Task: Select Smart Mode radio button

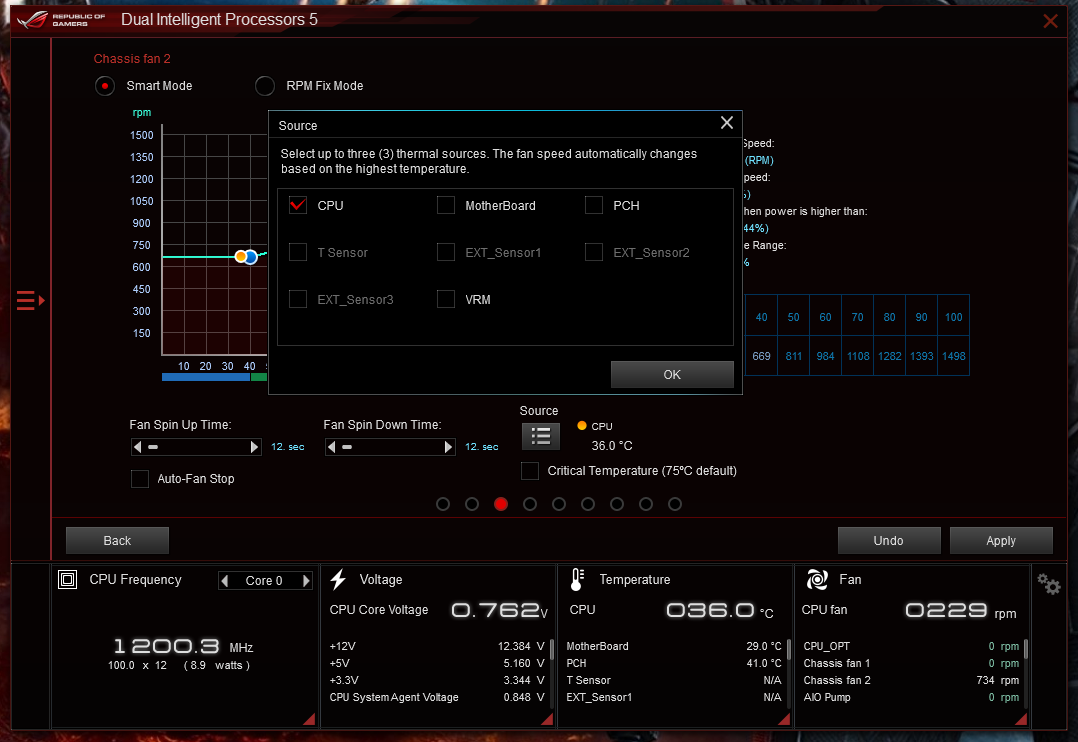Action: pos(104,86)
